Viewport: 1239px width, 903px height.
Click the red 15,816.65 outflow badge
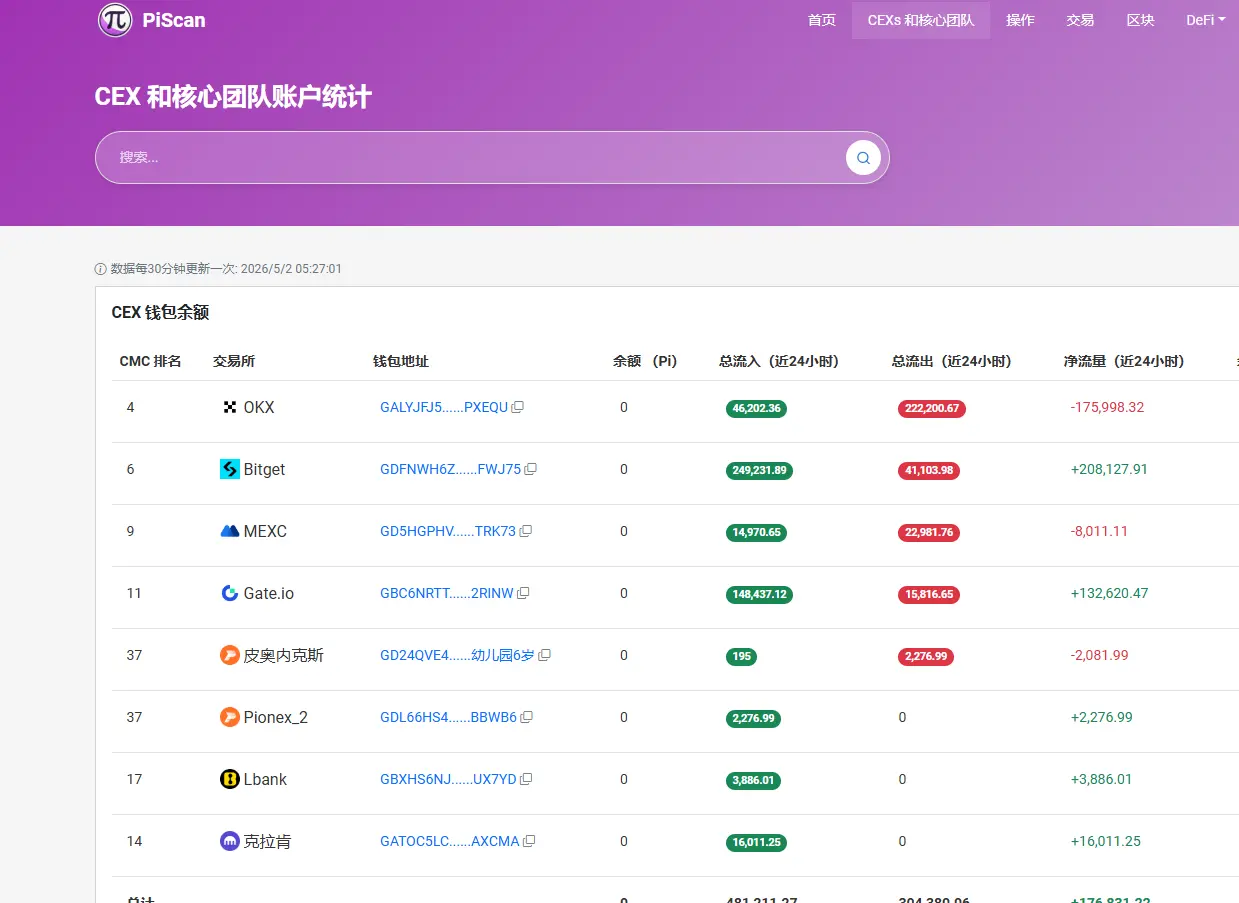point(929,594)
